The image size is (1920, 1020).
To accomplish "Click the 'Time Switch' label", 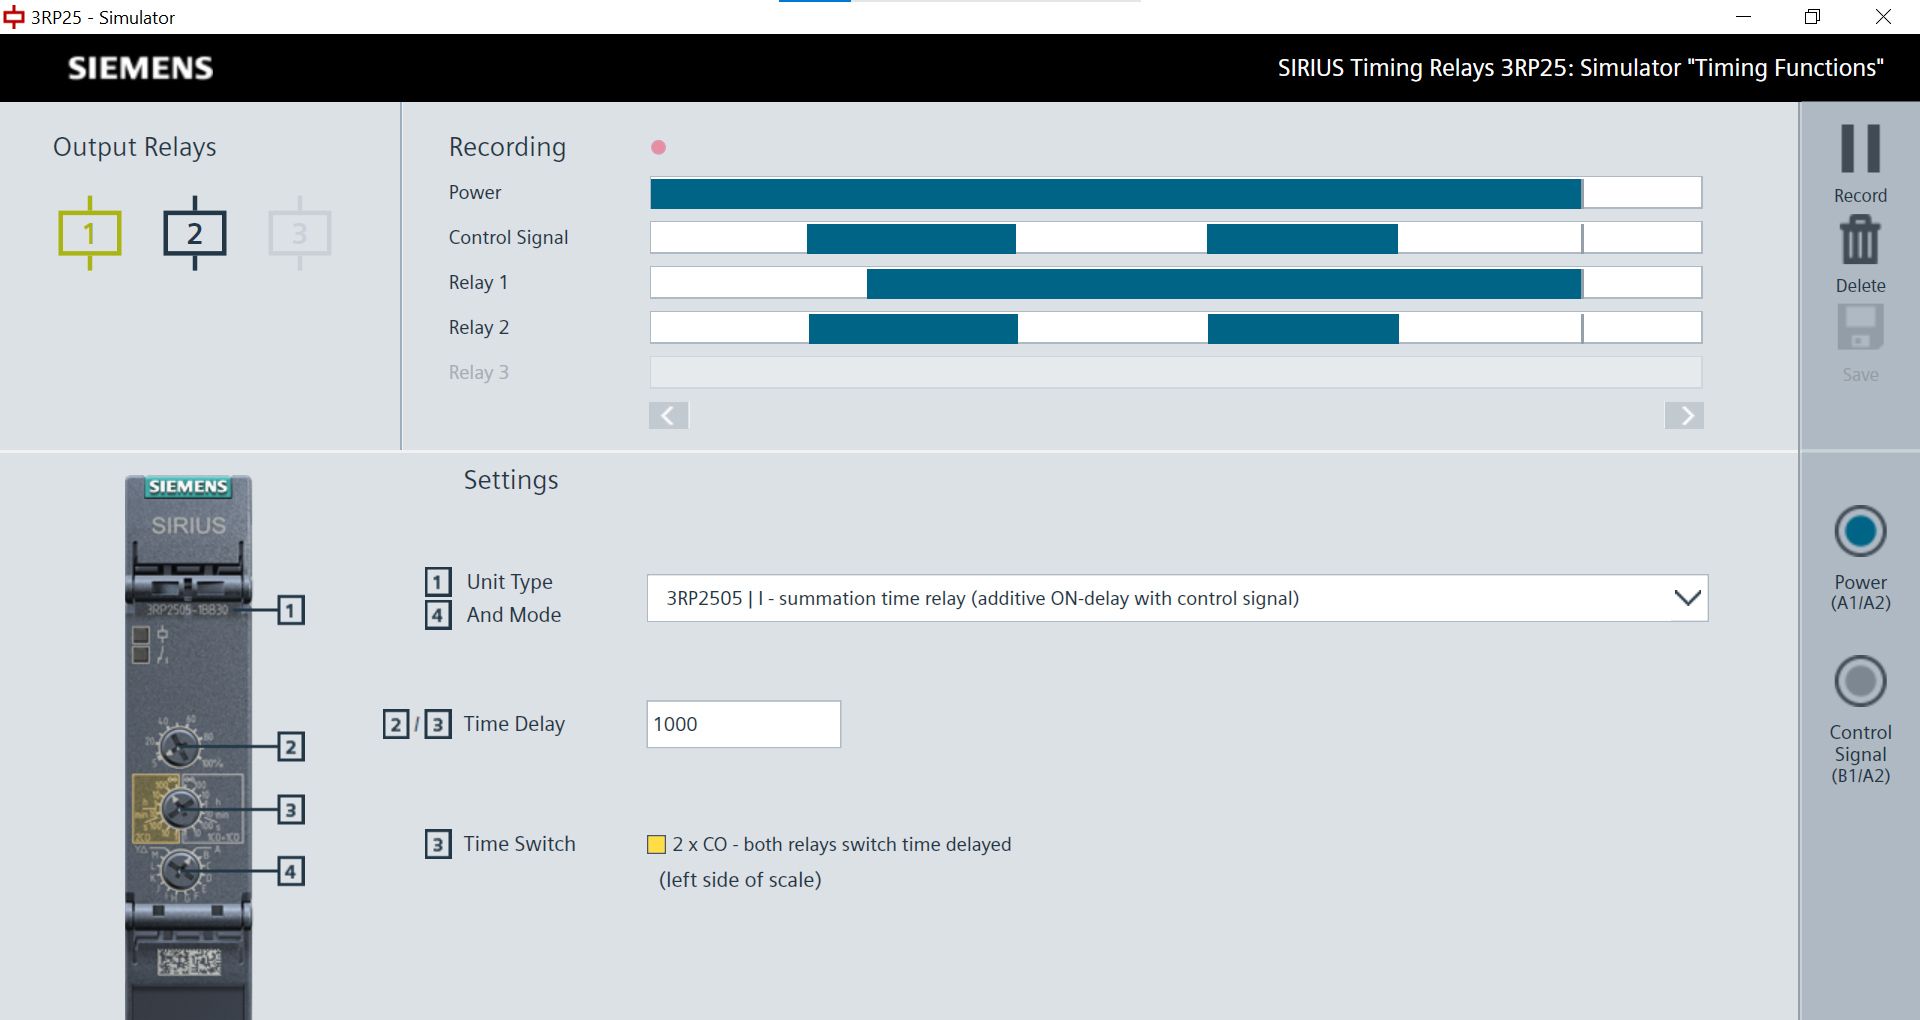I will pyautogui.click(x=520, y=844).
